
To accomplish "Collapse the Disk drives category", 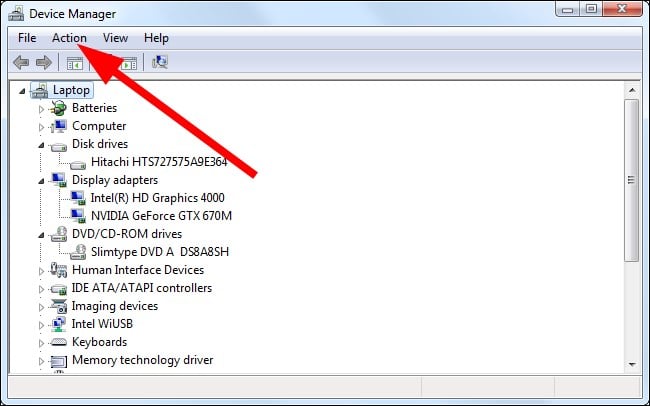I will [41, 145].
